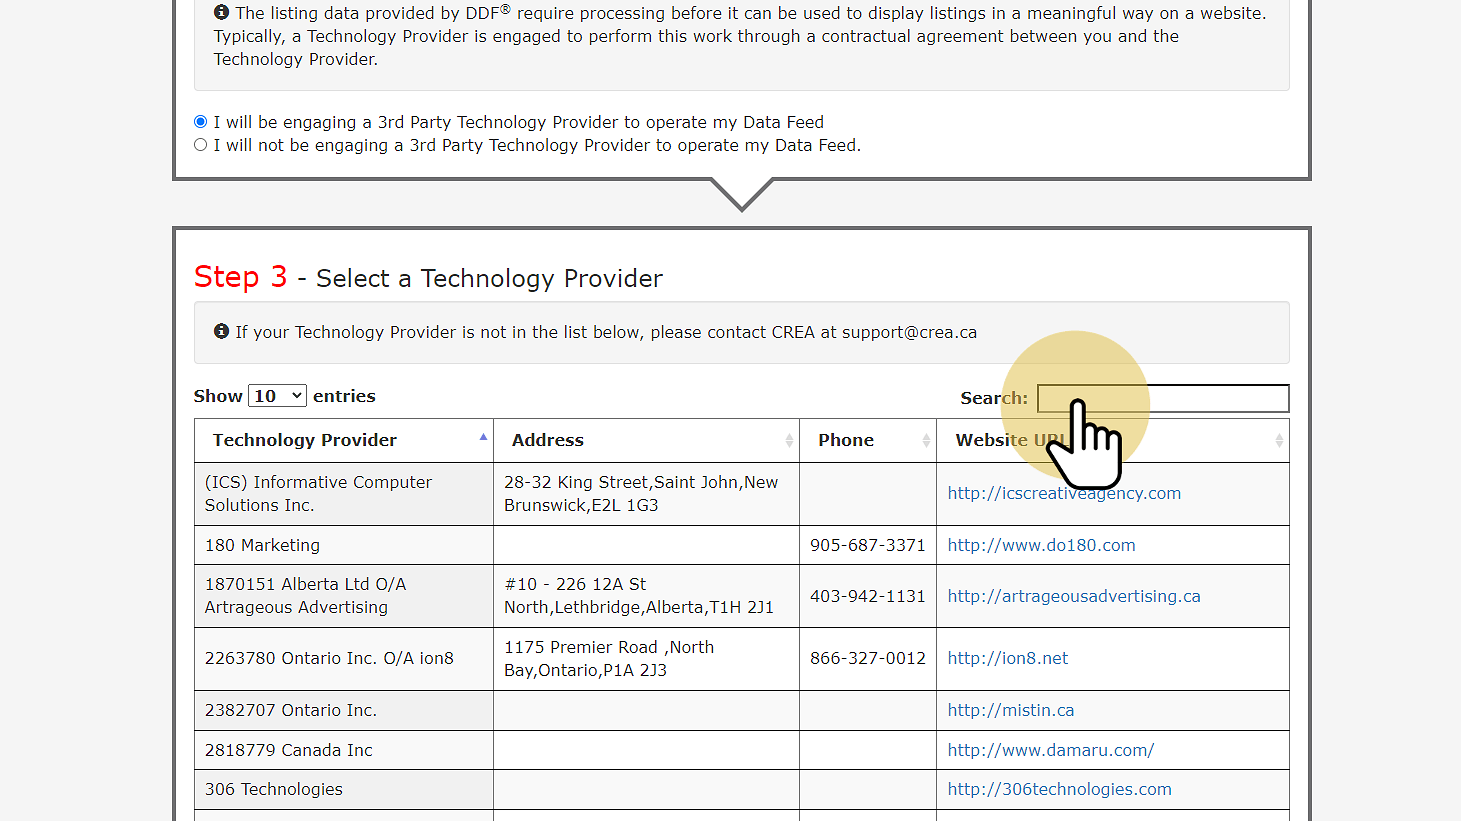Click the '1175 Premier Road, North Bay' address cell
This screenshot has width=1461, height=821.
click(x=647, y=658)
